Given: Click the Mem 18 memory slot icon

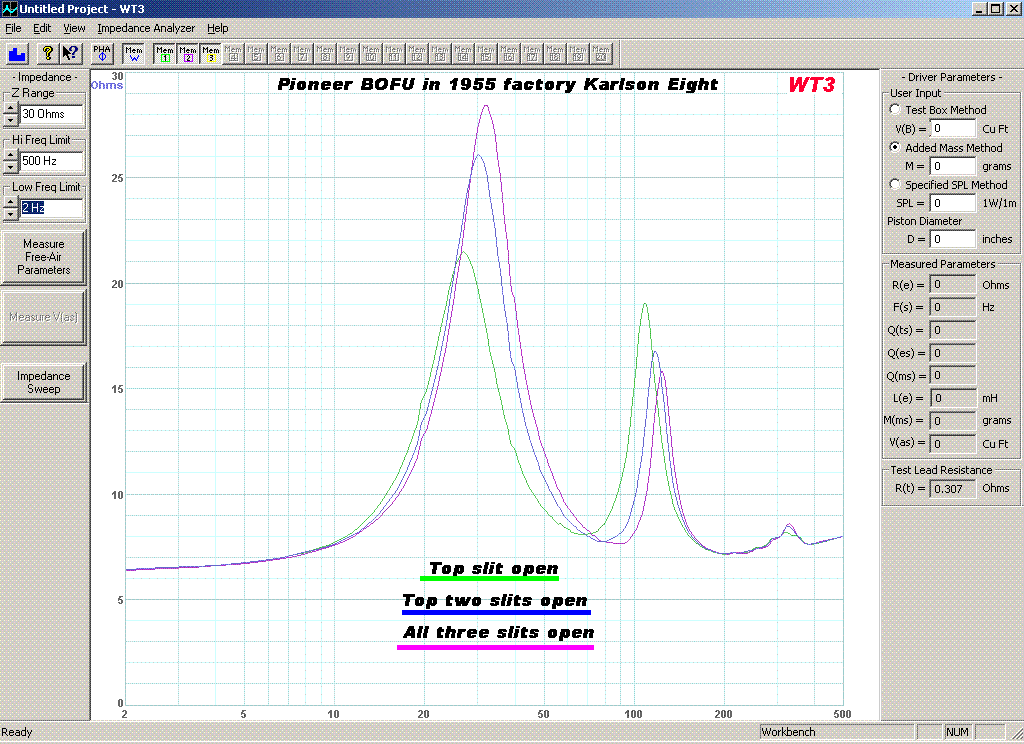Looking at the screenshot, I should pyautogui.click(x=554, y=54).
